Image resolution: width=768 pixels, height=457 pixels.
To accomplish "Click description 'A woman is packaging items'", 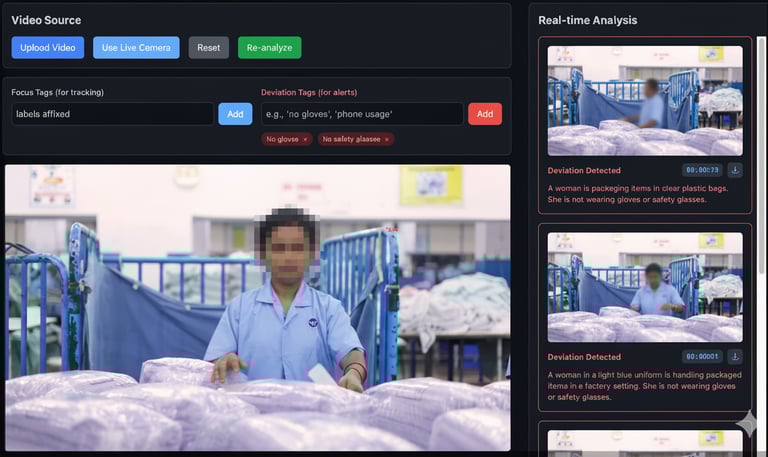I will 638,194.
